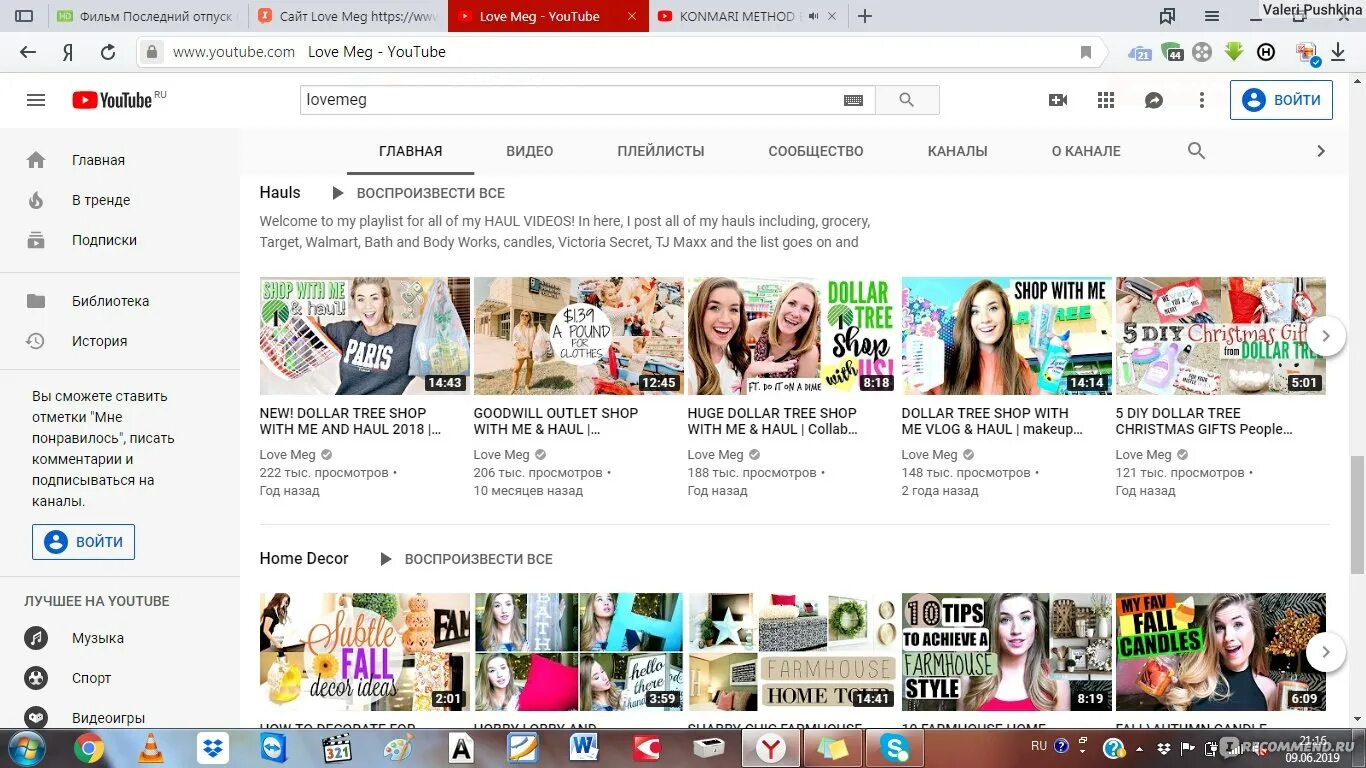
Task: Bookmark this page in address bar
Action: (1086, 52)
